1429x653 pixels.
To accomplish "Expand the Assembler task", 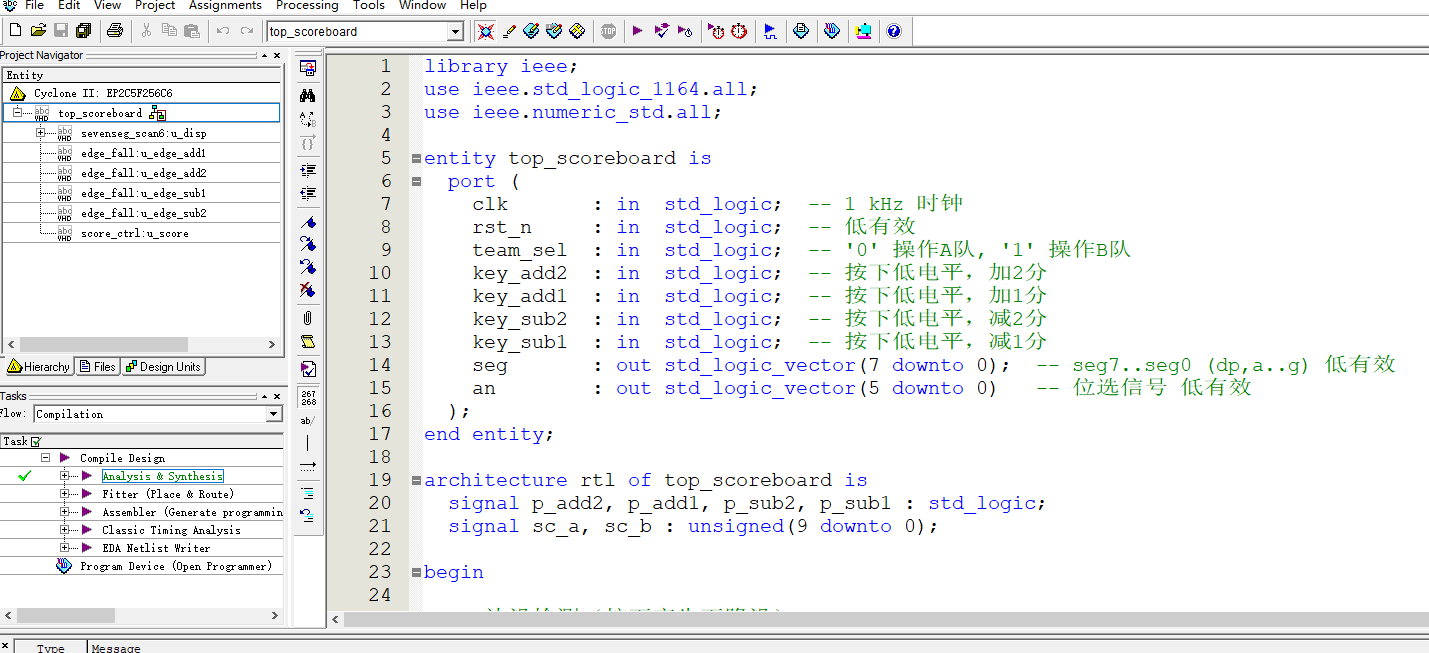I will [65, 512].
